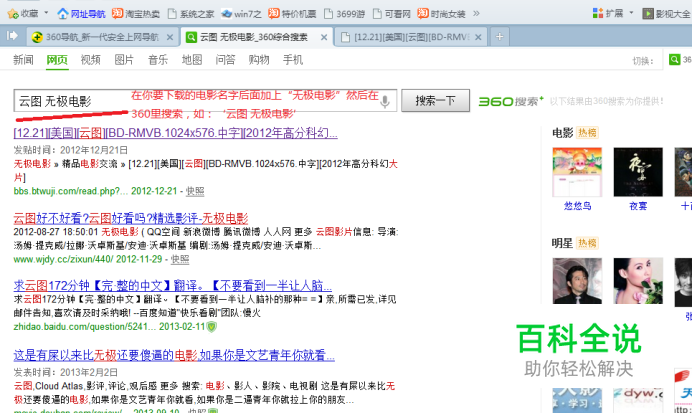Open the 扩展 extensions icon
Image resolution: width=692 pixels, height=413 pixels.
(598, 13)
